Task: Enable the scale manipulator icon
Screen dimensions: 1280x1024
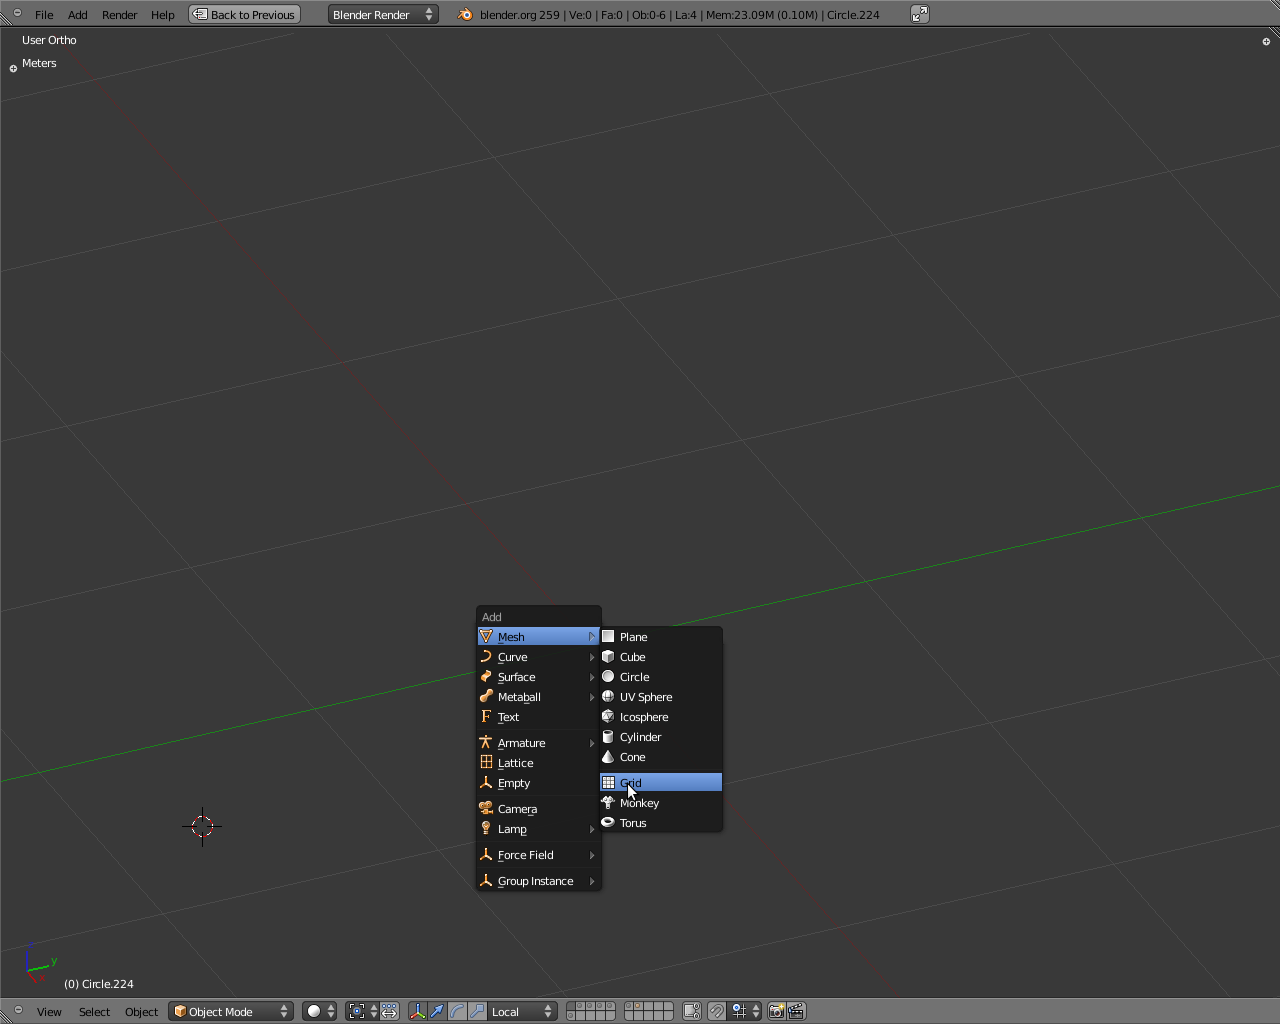Action: click(x=478, y=1012)
